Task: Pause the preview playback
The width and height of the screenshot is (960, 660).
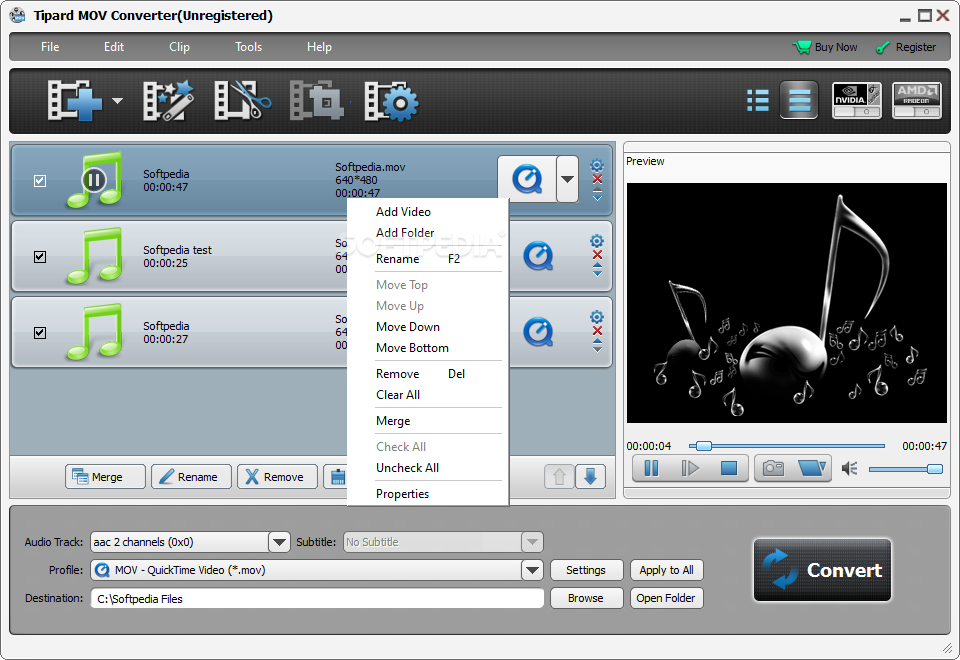Action: (x=651, y=468)
